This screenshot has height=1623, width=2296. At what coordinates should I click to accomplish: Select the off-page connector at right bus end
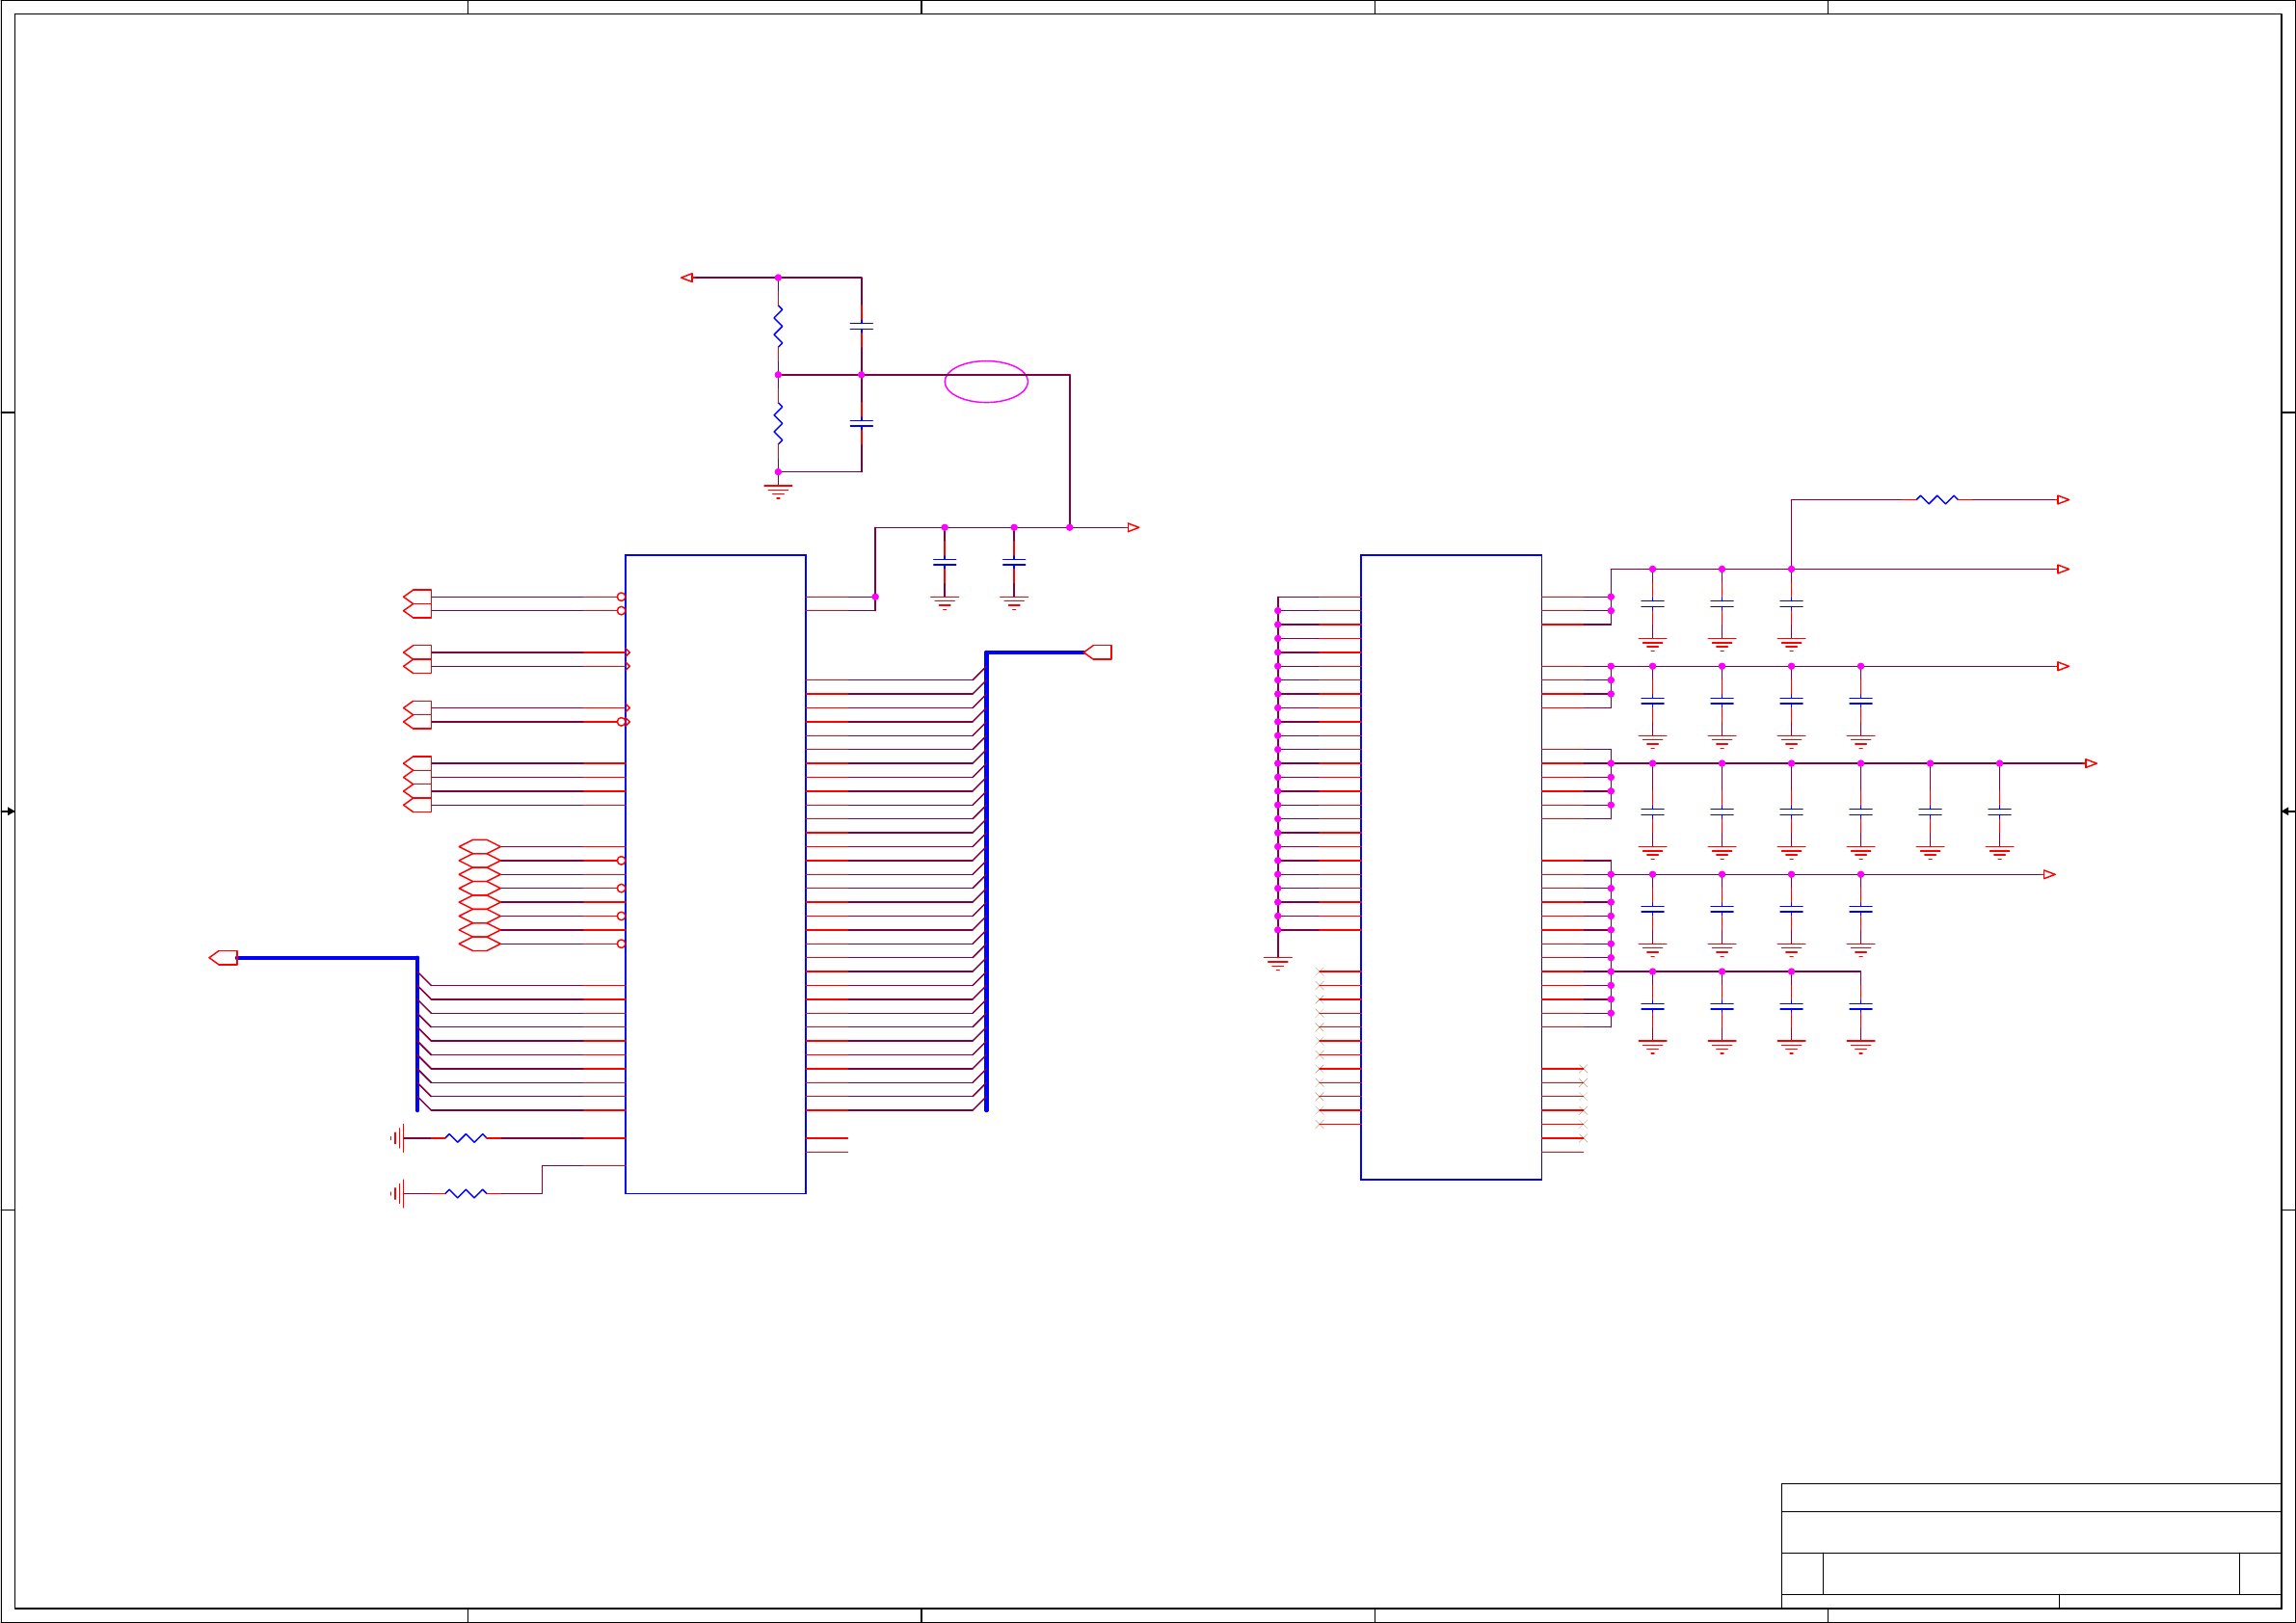click(1098, 652)
